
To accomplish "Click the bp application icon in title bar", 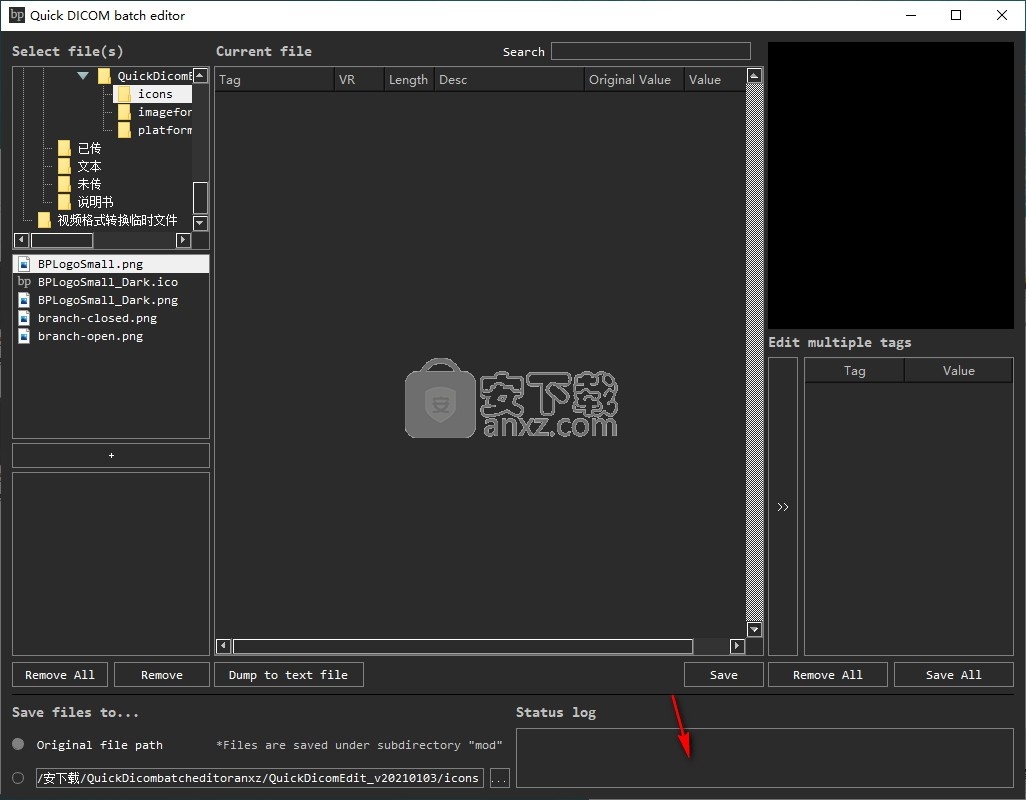I will (16, 14).
